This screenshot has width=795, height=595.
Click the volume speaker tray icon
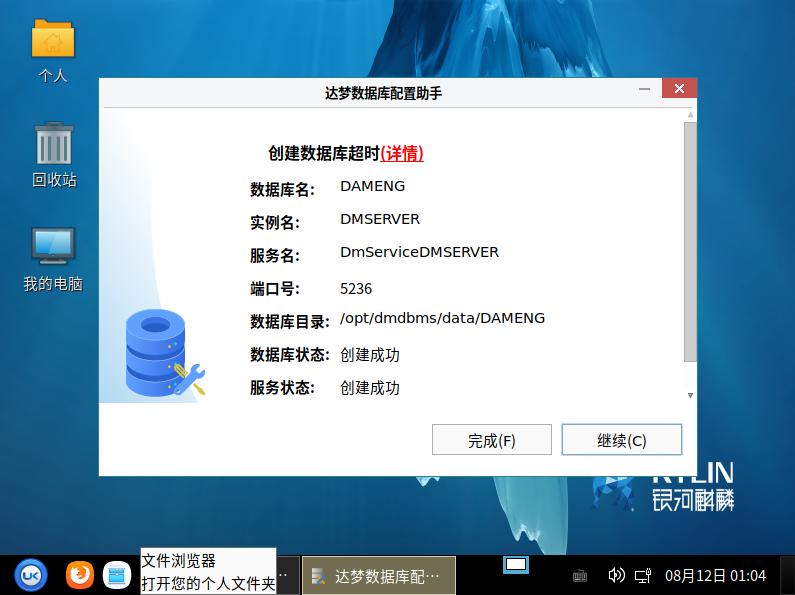coord(616,575)
